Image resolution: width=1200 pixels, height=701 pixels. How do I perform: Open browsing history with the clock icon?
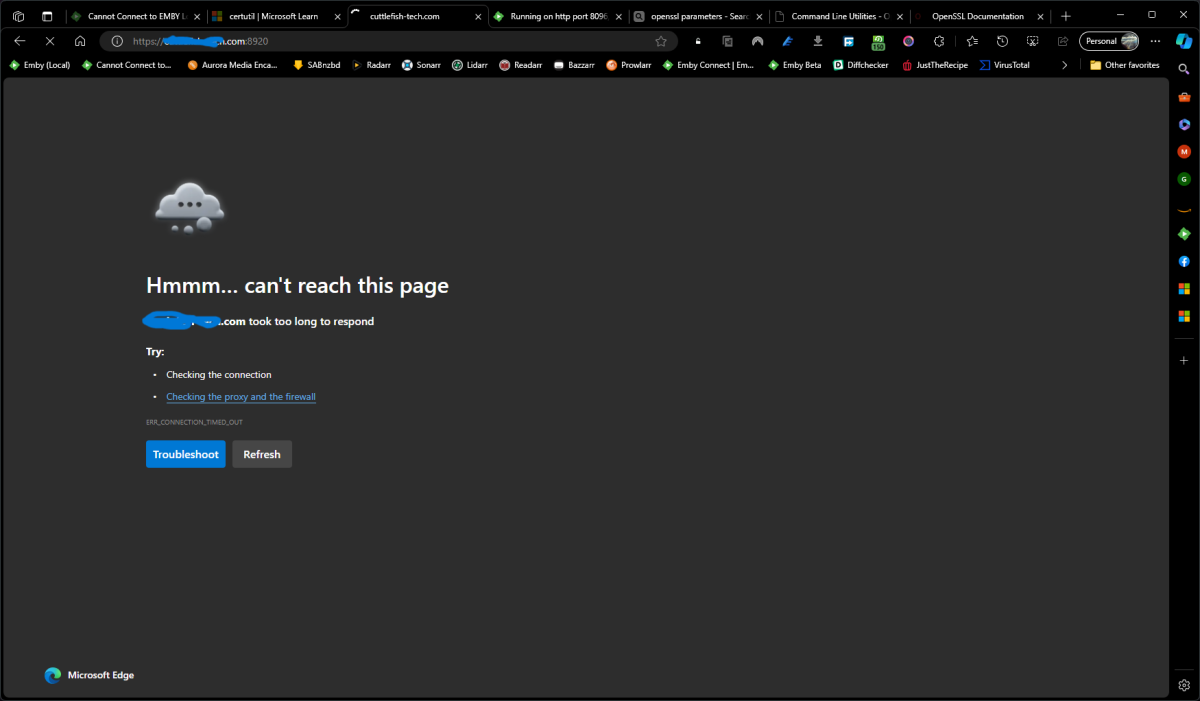pyautogui.click(x=1001, y=41)
